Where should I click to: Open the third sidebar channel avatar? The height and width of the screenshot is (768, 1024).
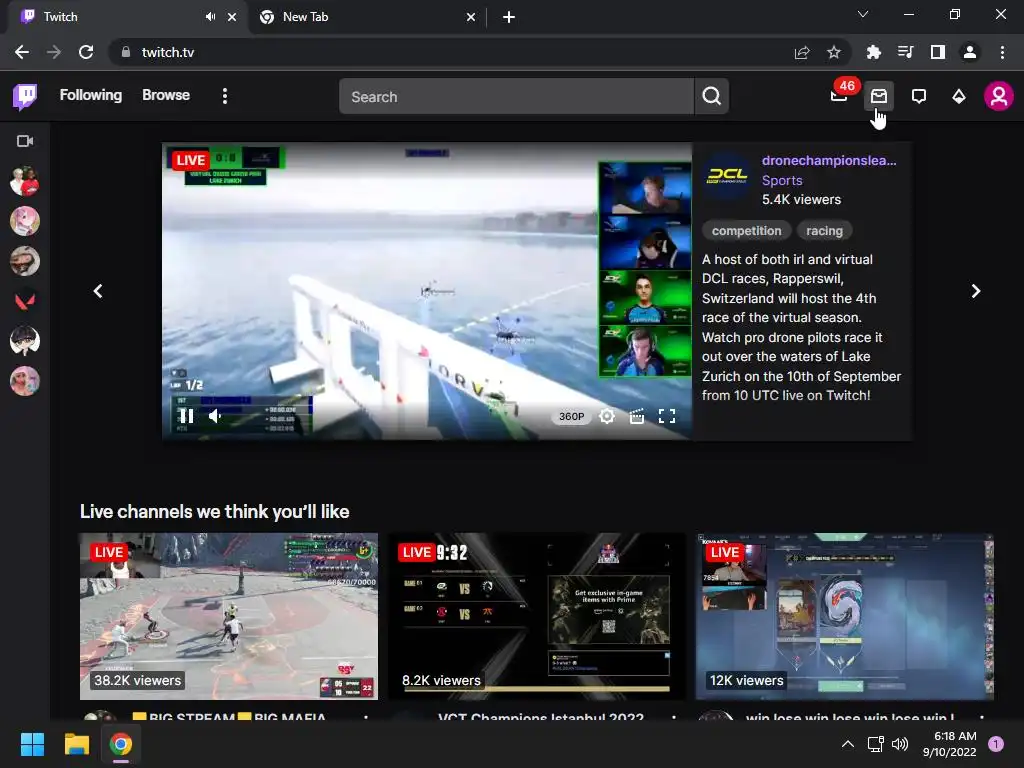(25, 261)
